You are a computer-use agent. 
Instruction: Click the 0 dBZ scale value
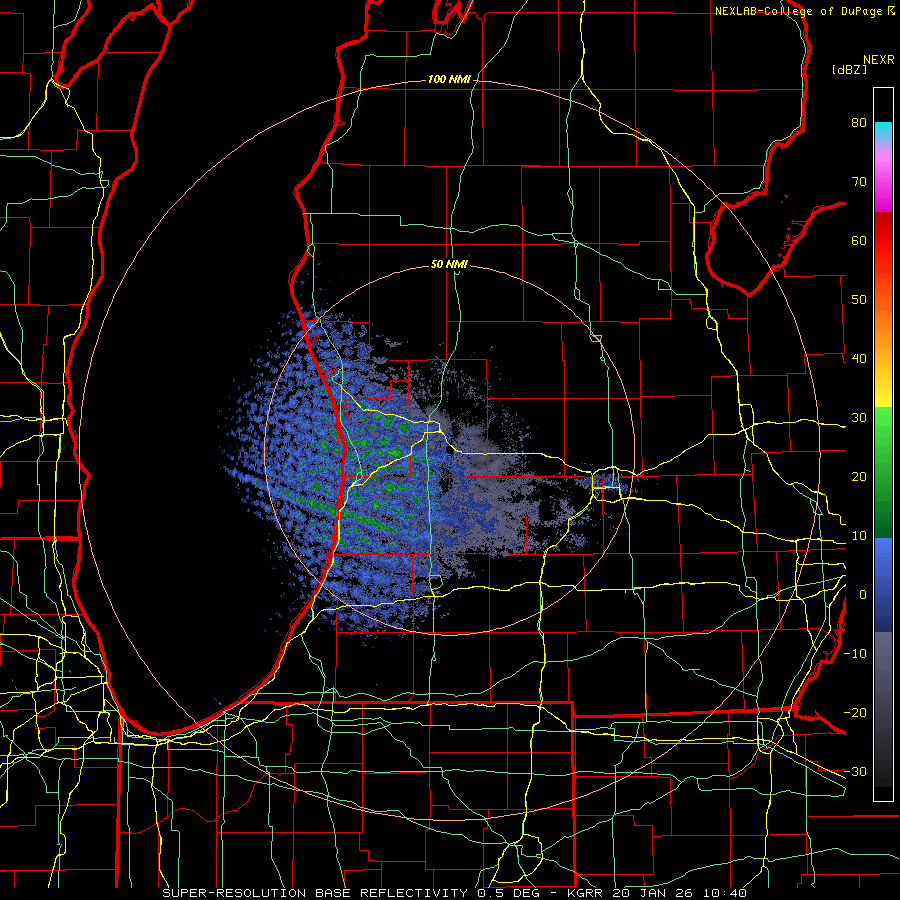click(x=863, y=595)
